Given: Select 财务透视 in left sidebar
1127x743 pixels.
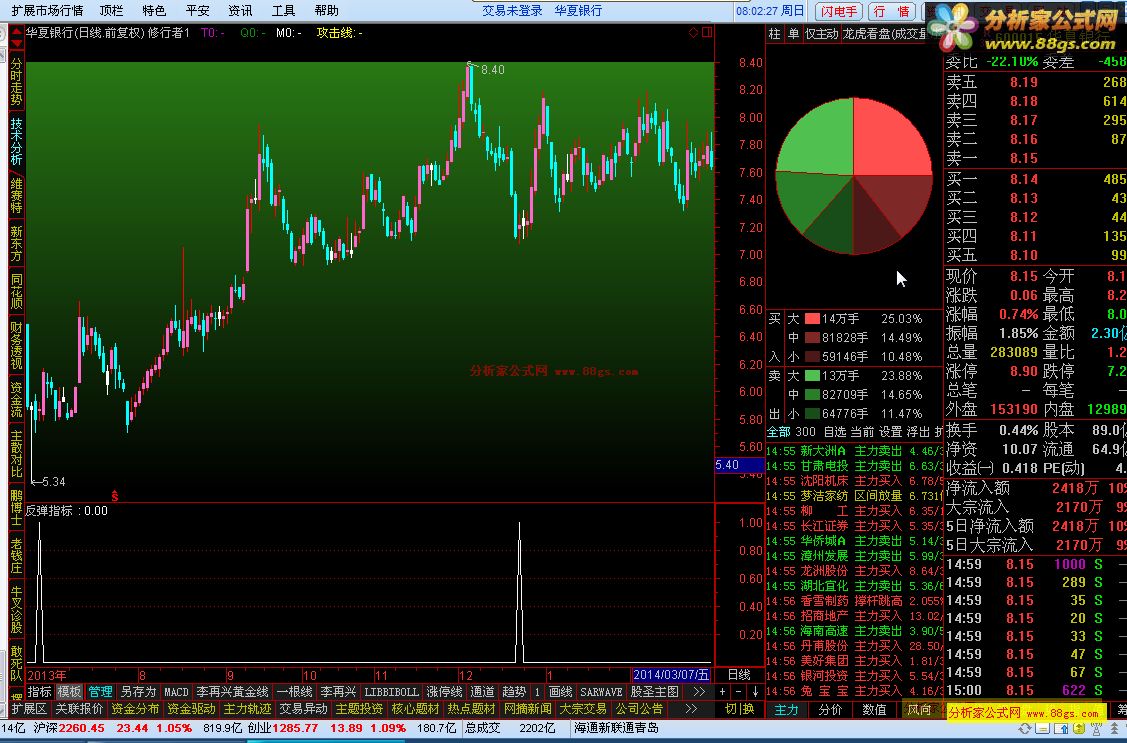Looking at the screenshot, I should [x=17, y=345].
